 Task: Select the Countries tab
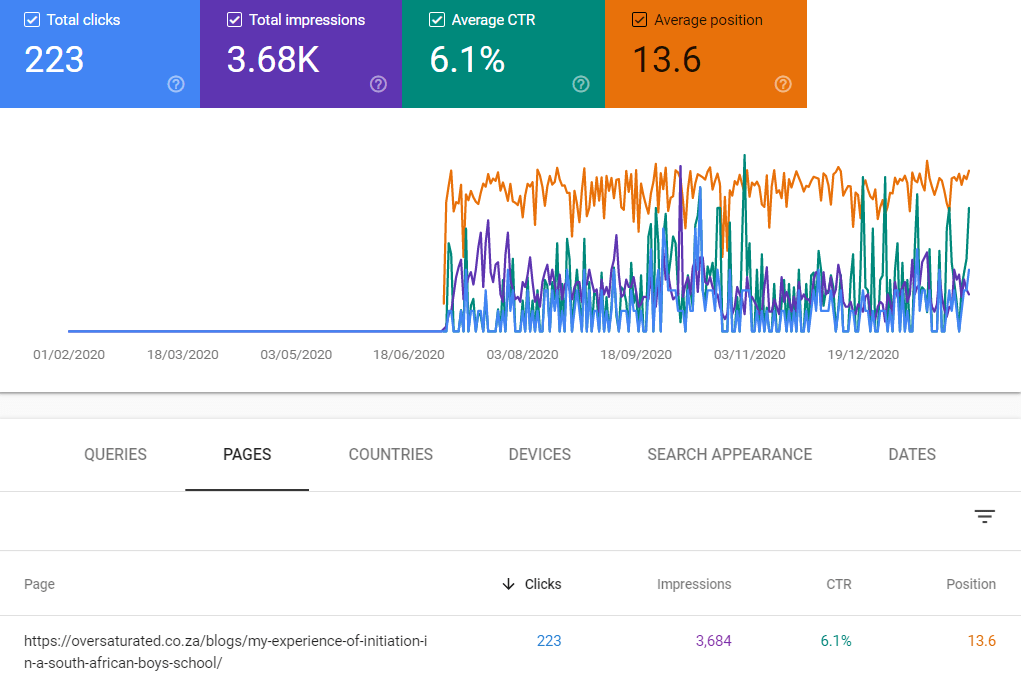[x=390, y=454]
